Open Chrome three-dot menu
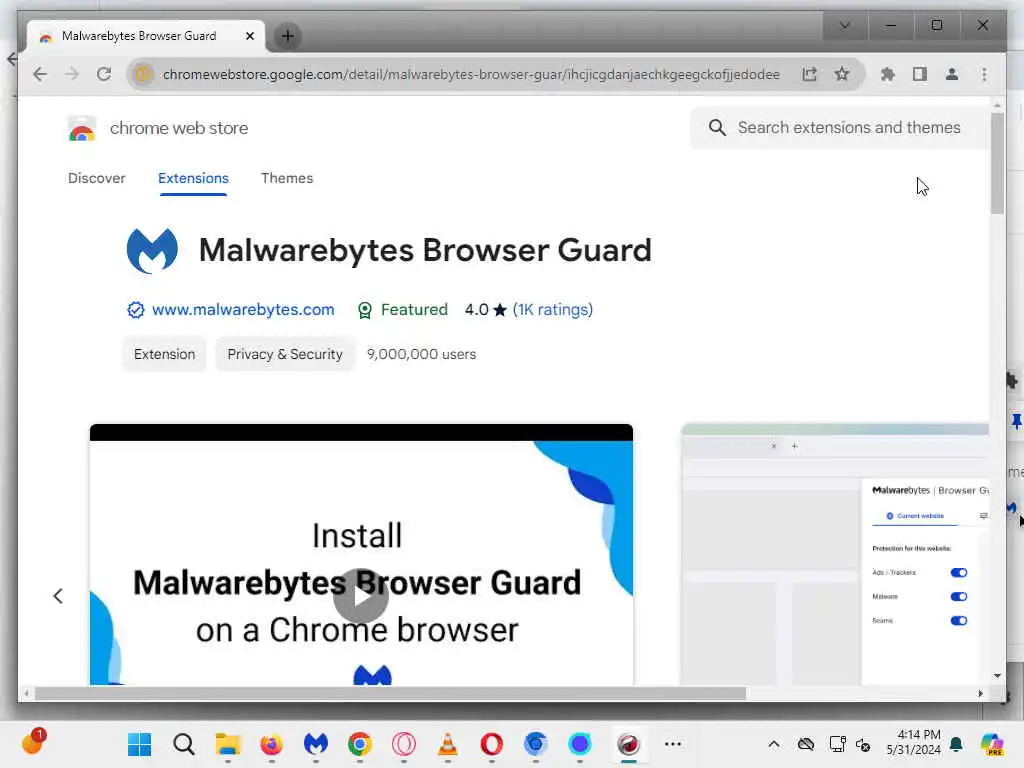Screen dimensions: 1024x768 (x=984, y=74)
